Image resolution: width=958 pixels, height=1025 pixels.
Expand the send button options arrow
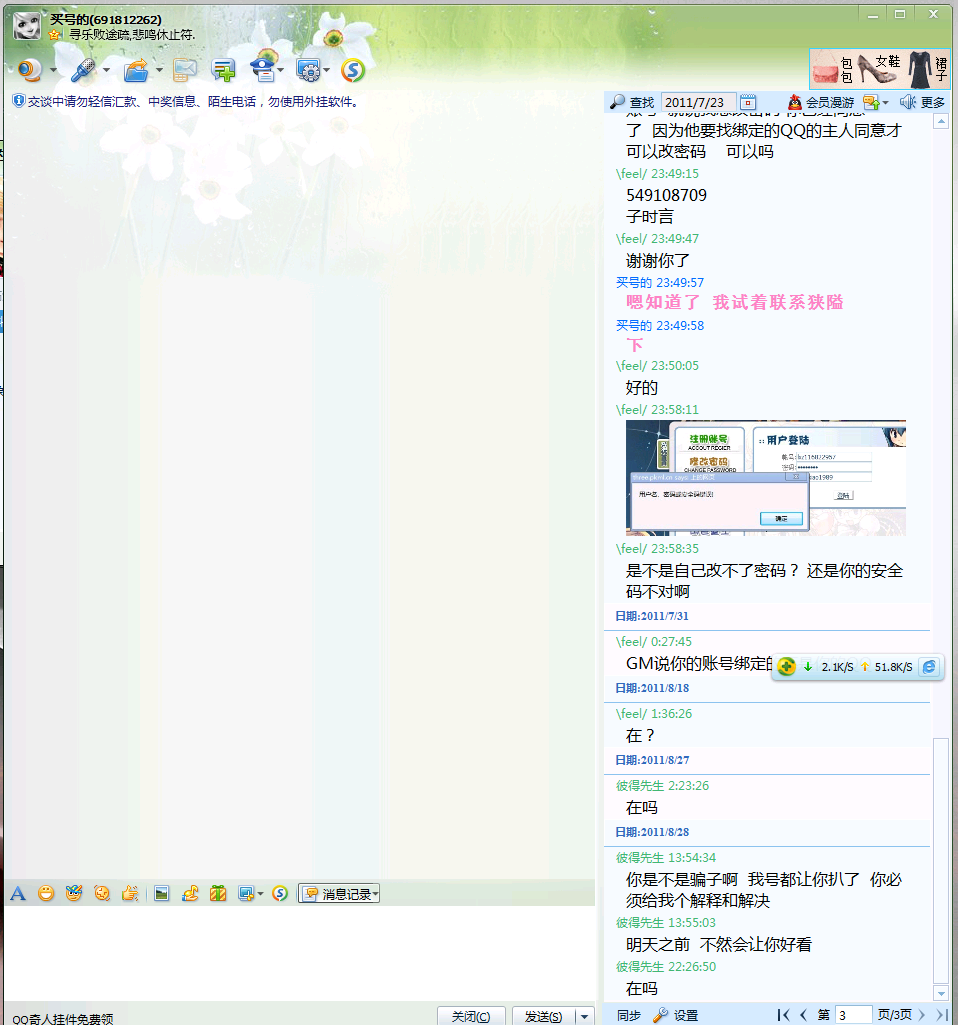(x=585, y=1016)
